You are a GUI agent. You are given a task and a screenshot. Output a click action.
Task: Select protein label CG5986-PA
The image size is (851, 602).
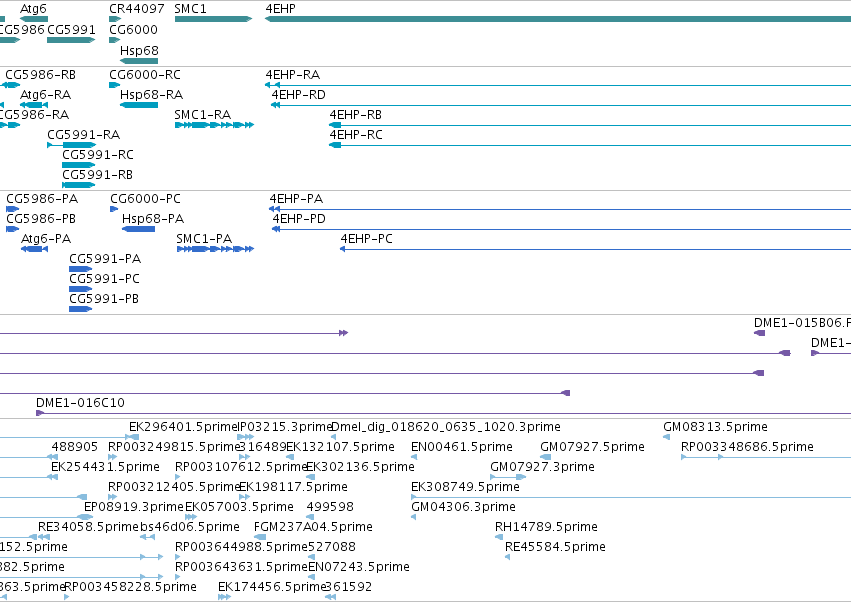pos(42,199)
